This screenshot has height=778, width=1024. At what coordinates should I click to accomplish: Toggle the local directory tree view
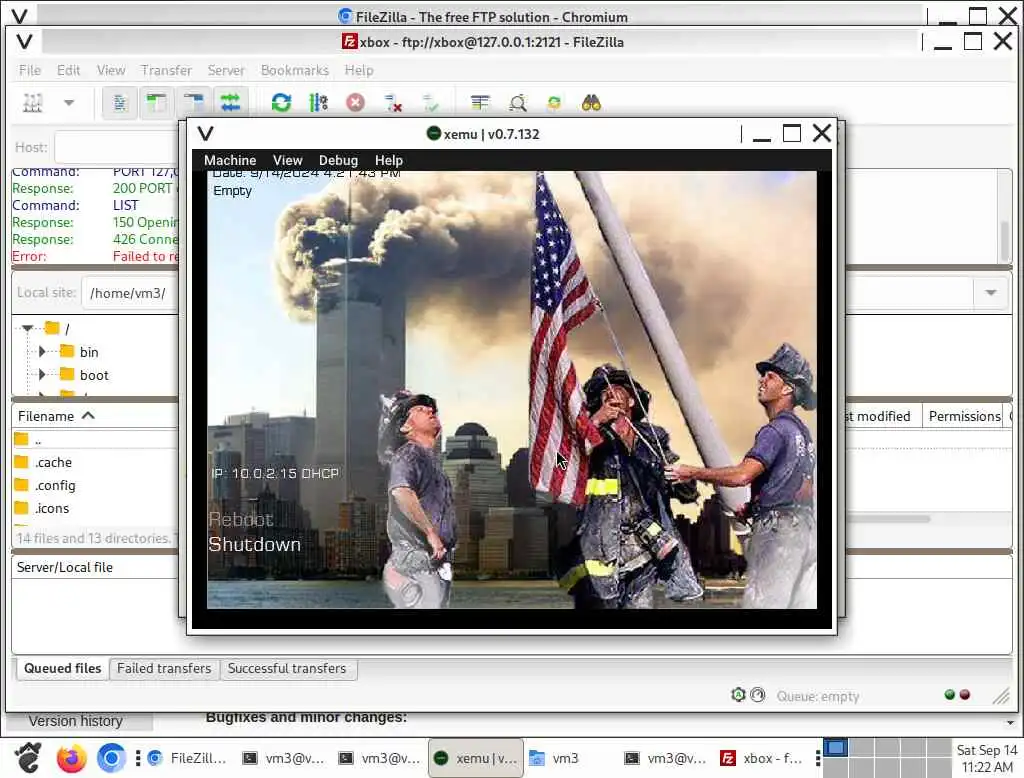click(x=156, y=103)
